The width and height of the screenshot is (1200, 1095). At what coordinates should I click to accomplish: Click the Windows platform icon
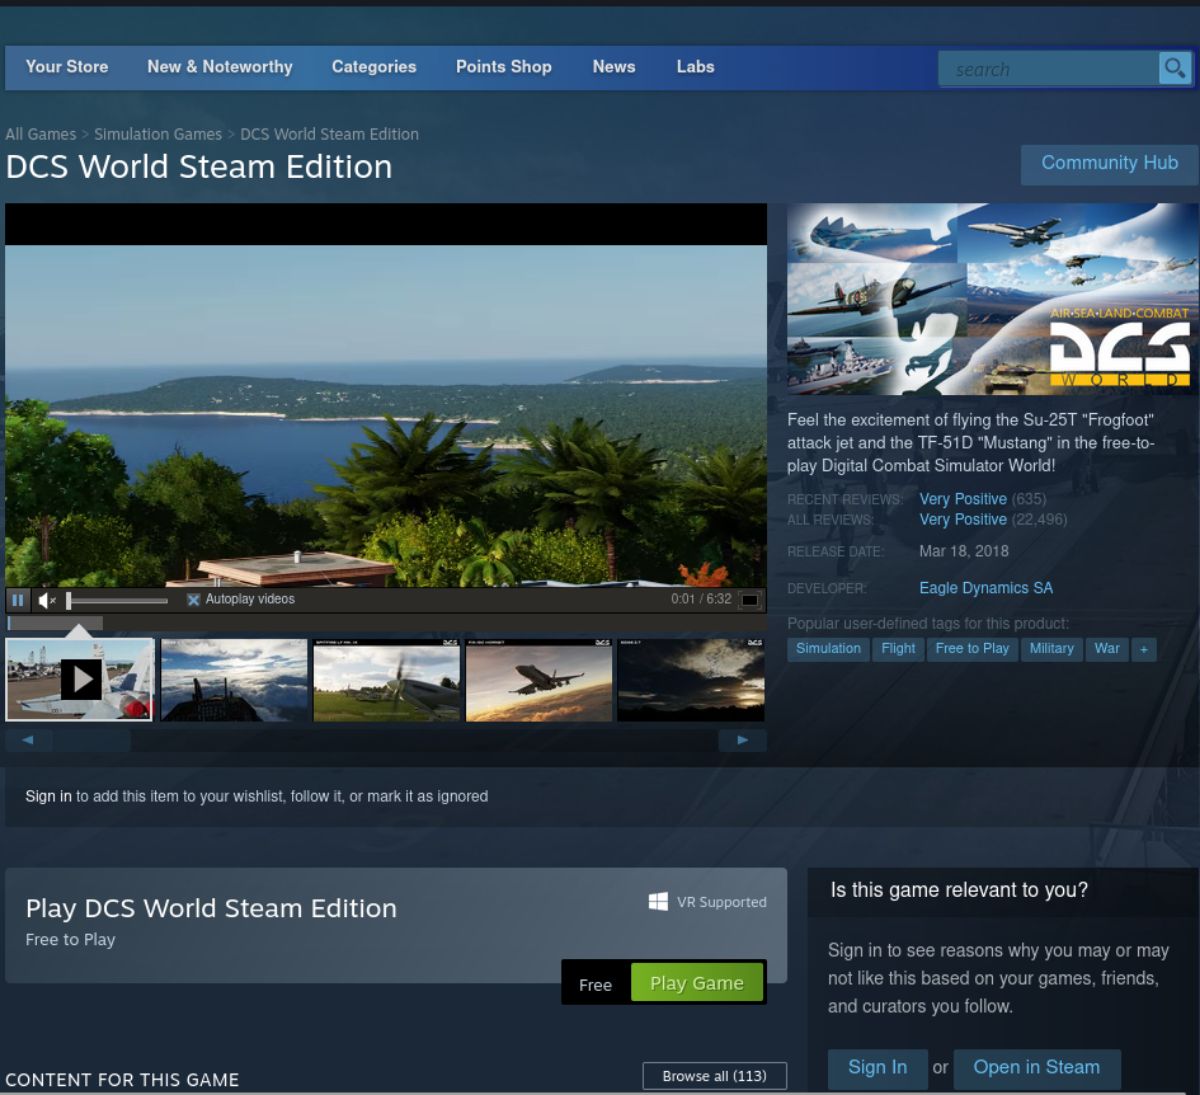pyautogui.click(x=658, y=902)
